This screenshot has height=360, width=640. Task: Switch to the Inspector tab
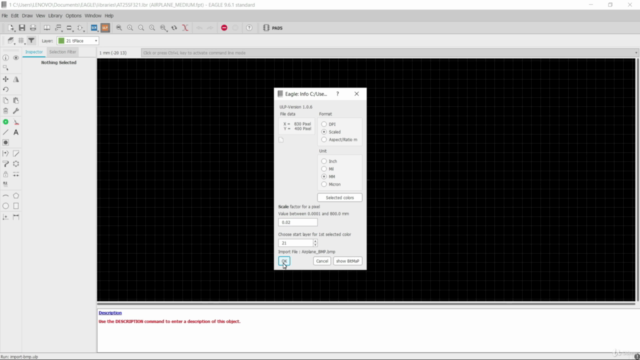34,52
